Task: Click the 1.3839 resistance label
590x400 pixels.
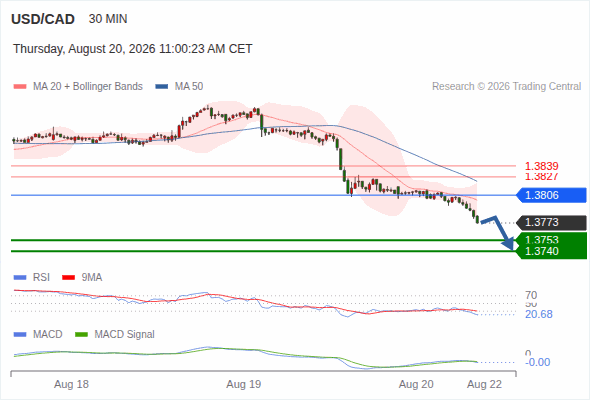Action: pyautogui.click(x=541, y=166)
